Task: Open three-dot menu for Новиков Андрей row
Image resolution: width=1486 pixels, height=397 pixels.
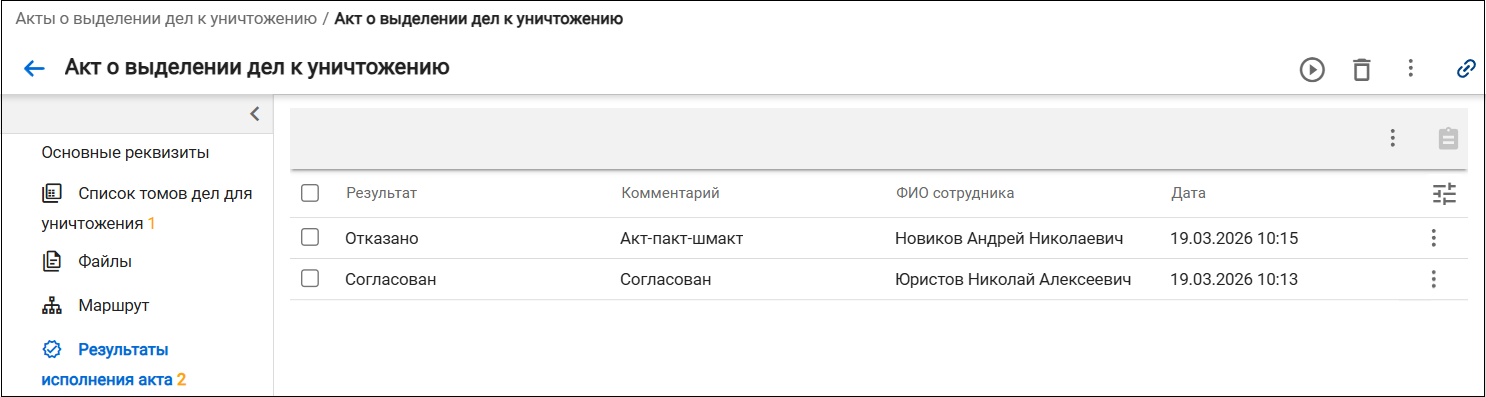Action: pos(1434,238)
